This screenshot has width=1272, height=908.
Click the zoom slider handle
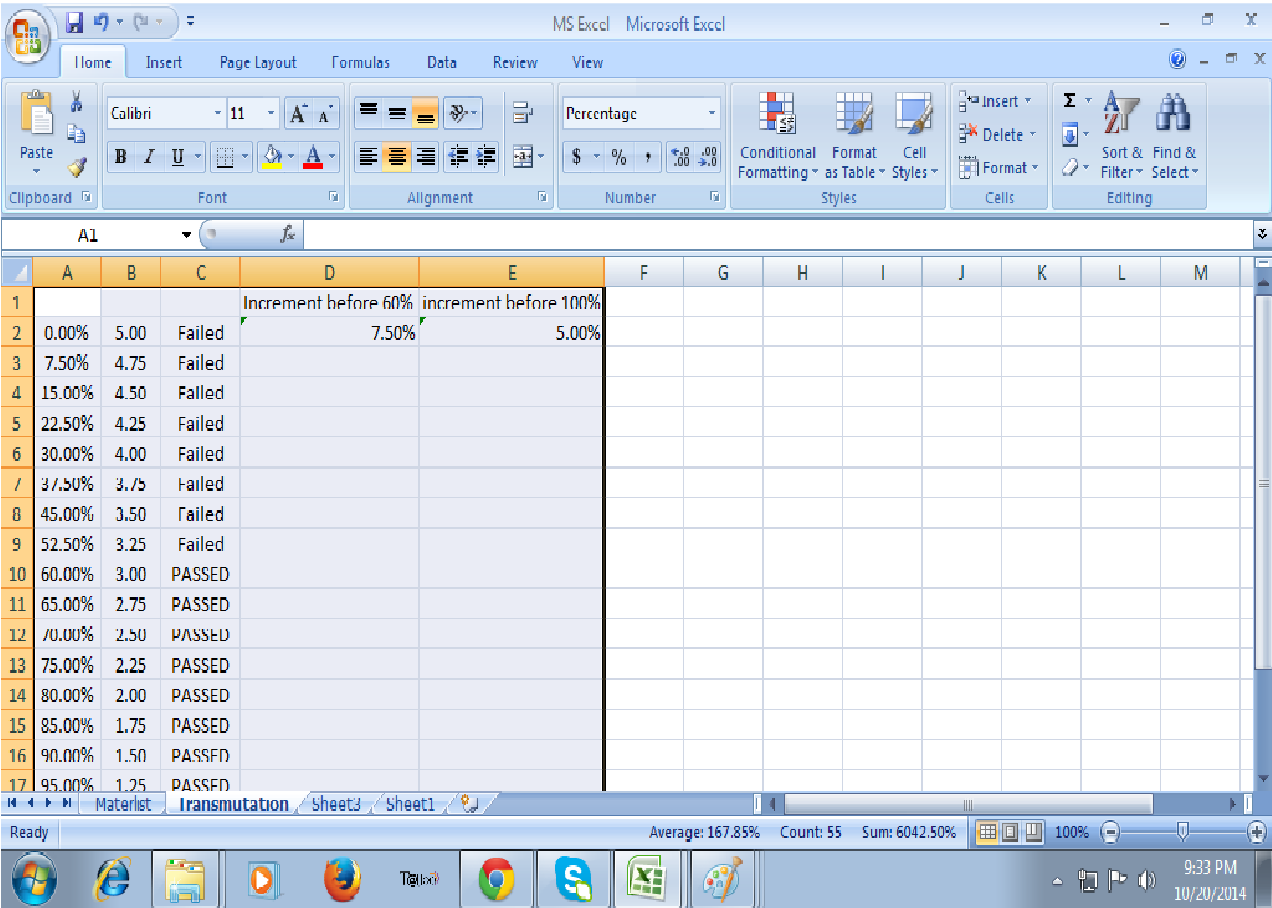point(1183,832)
